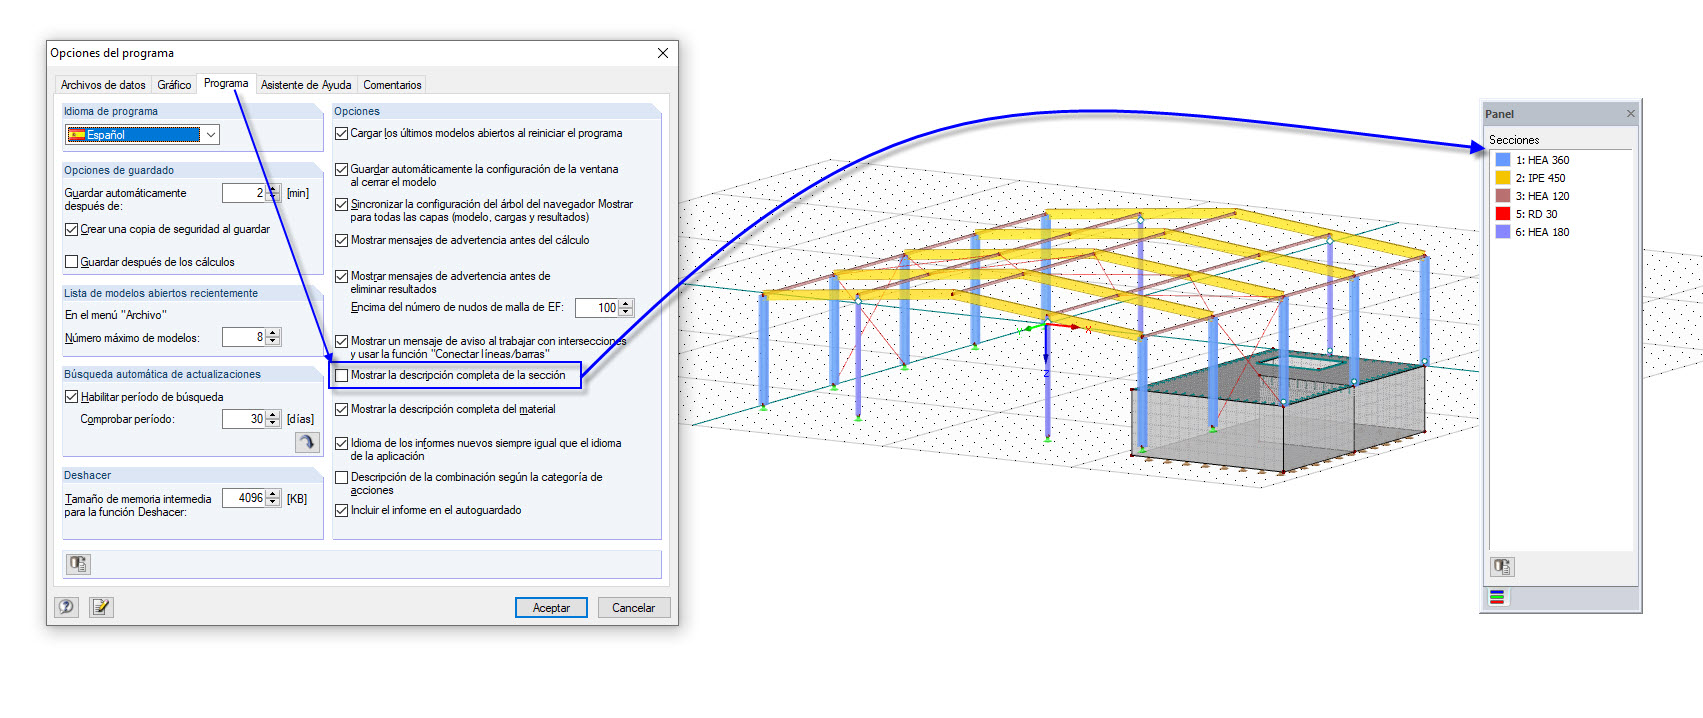Enable Guardar después de los cálculos
The width and height of the screenshot is (1703, 718).
(71, 262)
